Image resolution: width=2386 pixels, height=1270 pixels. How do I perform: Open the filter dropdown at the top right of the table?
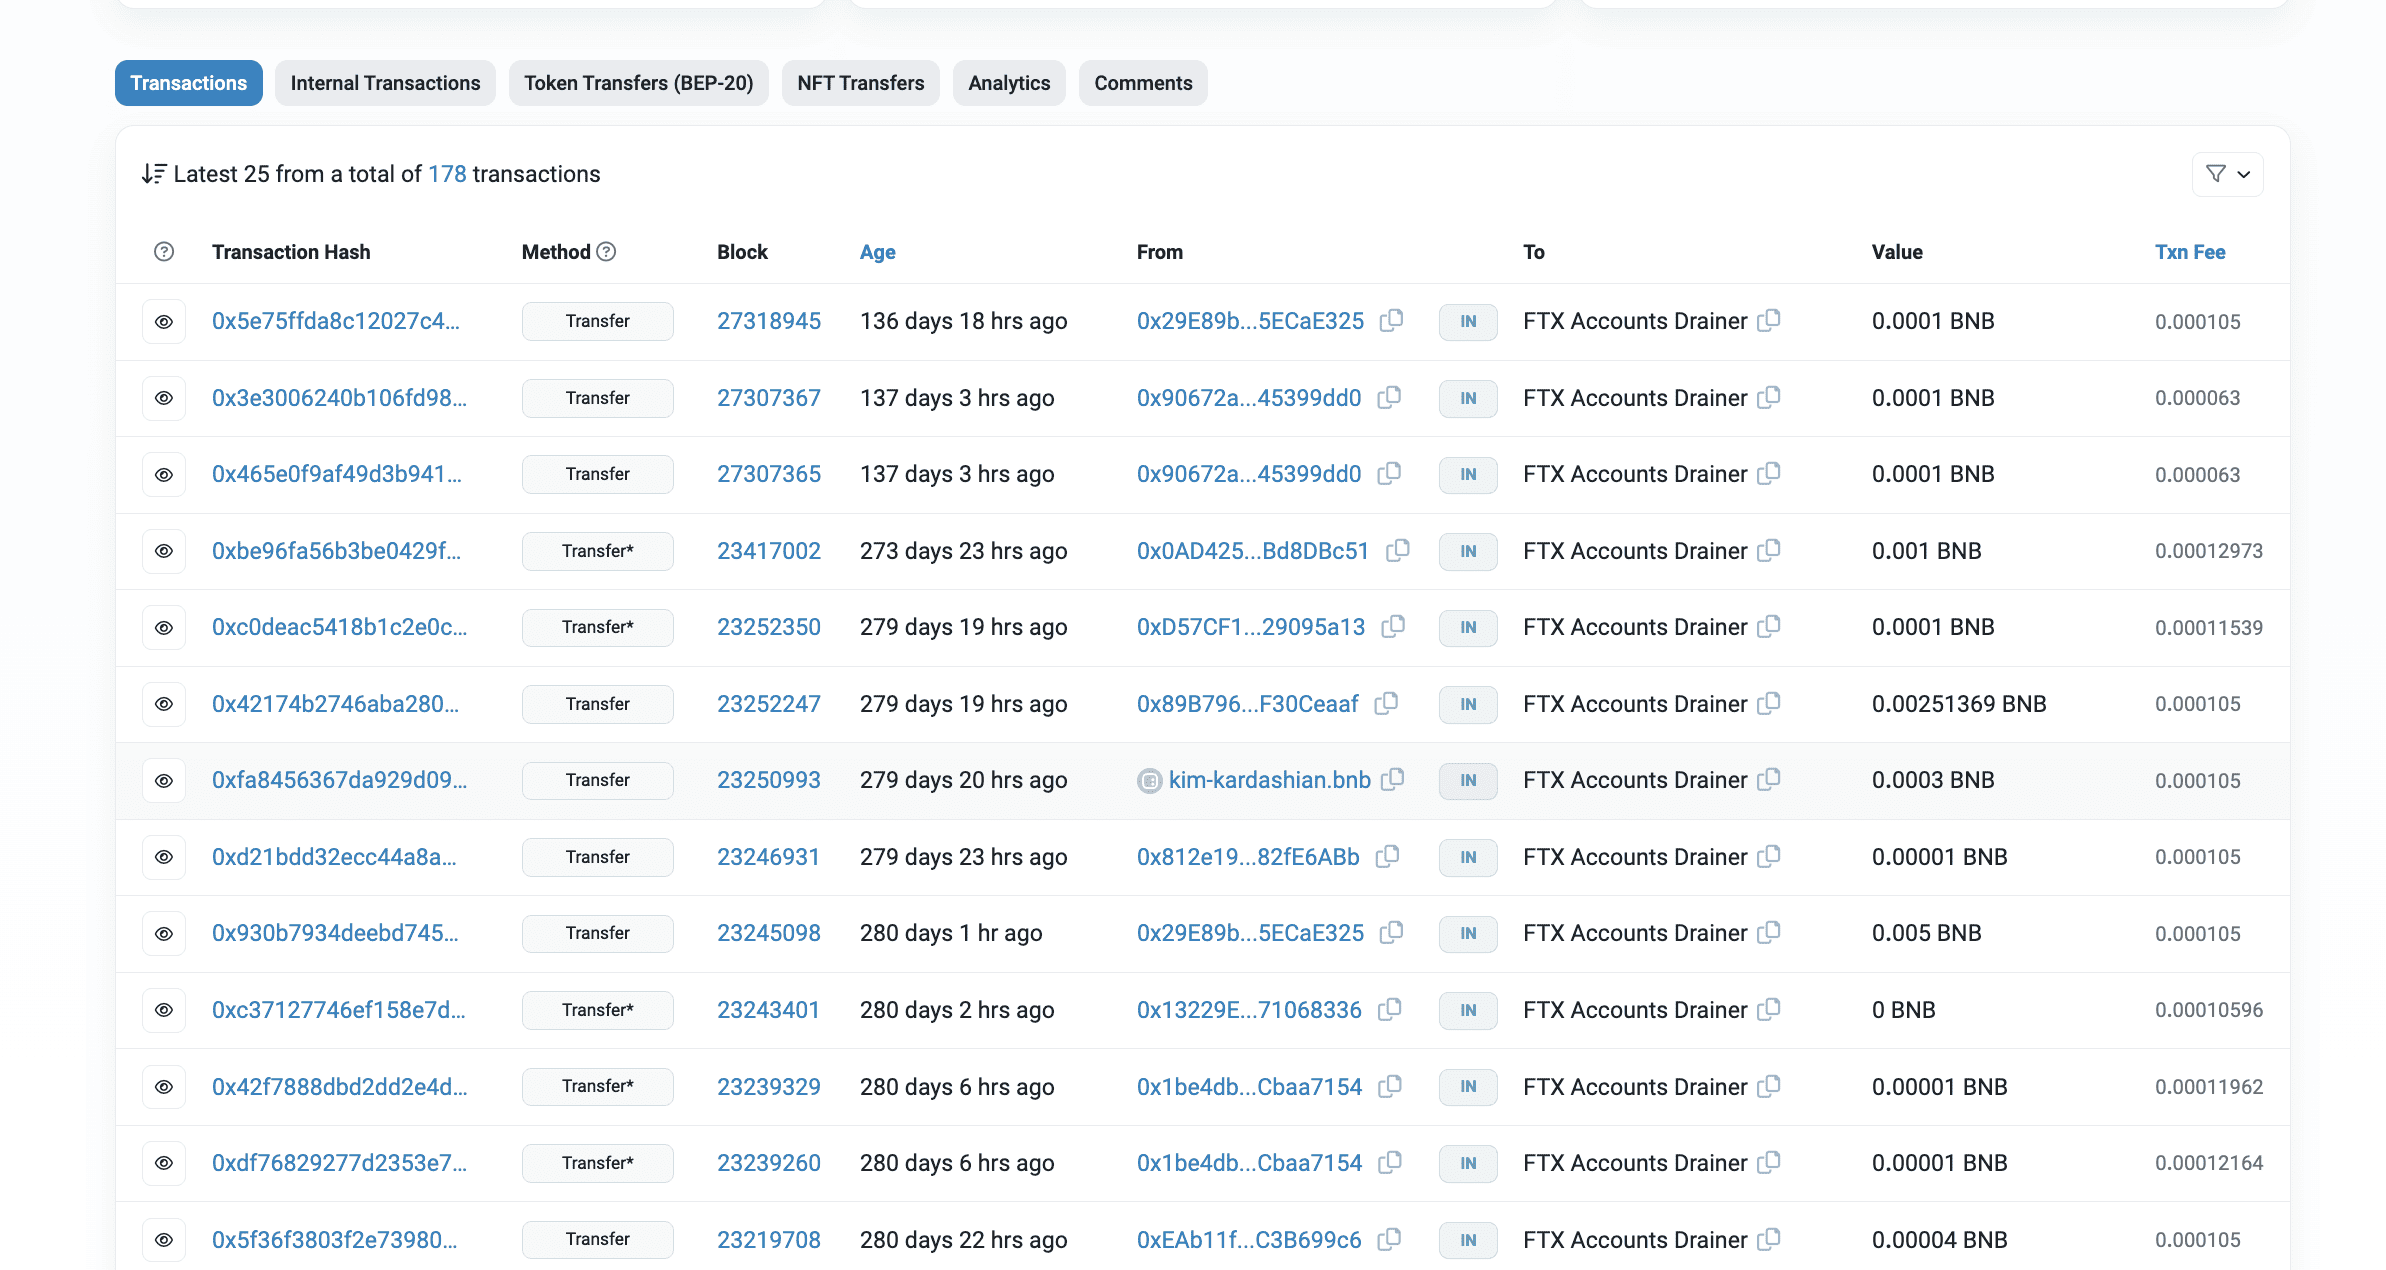pyautogui.click(x=2227, y=174)
